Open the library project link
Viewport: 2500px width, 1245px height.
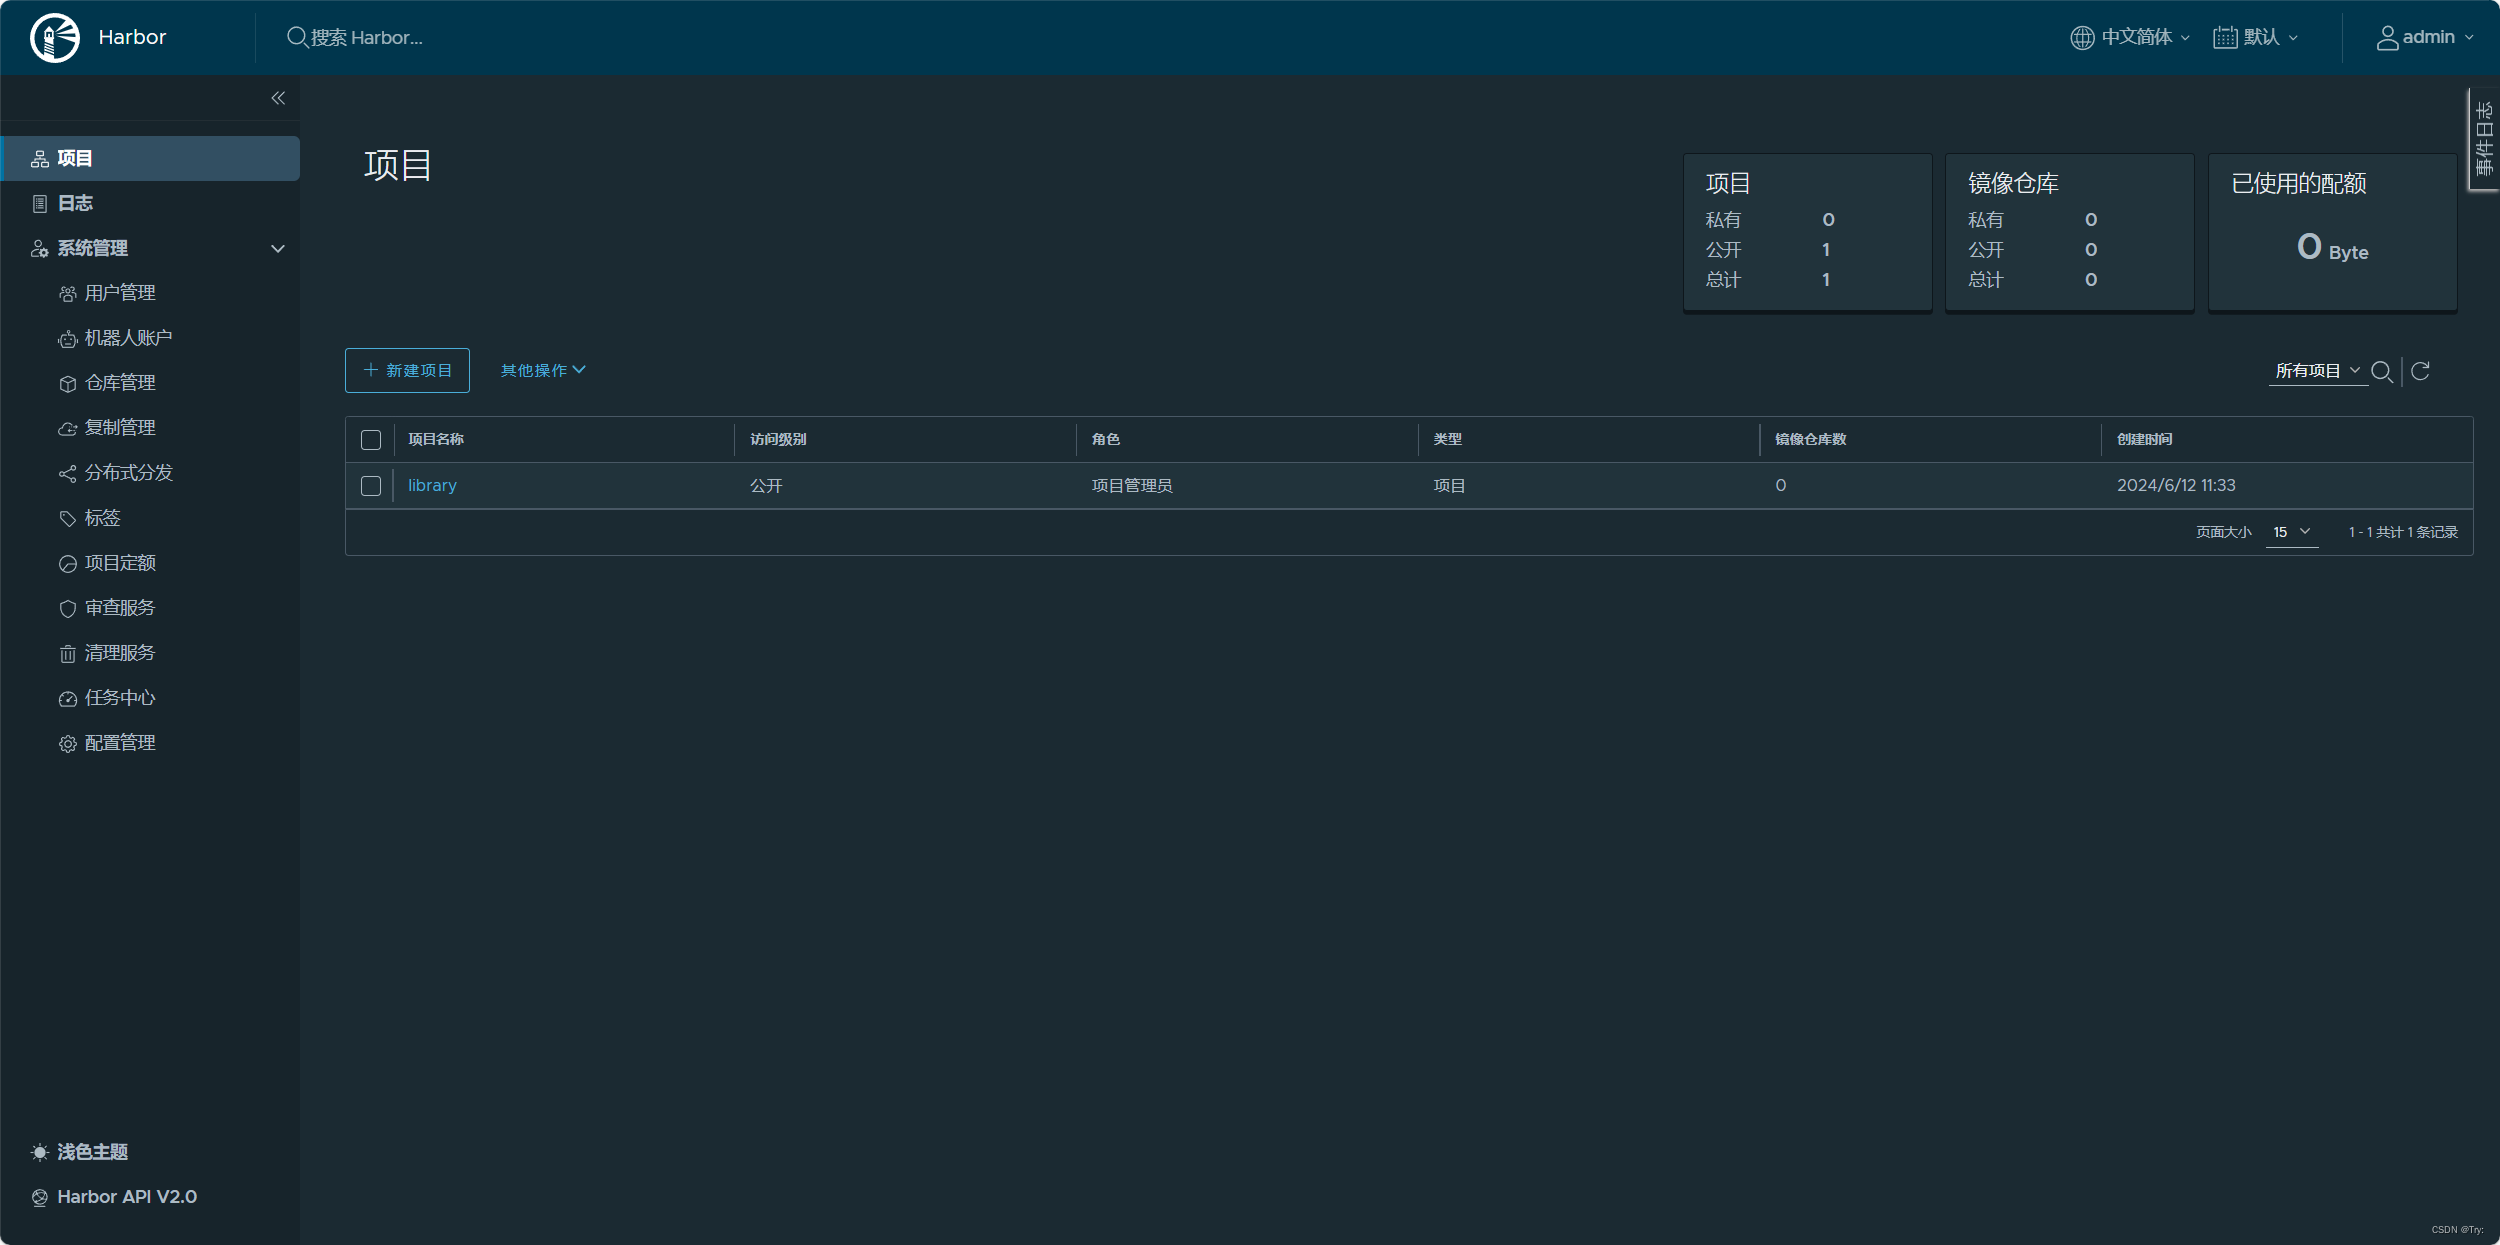coord(432,486)
